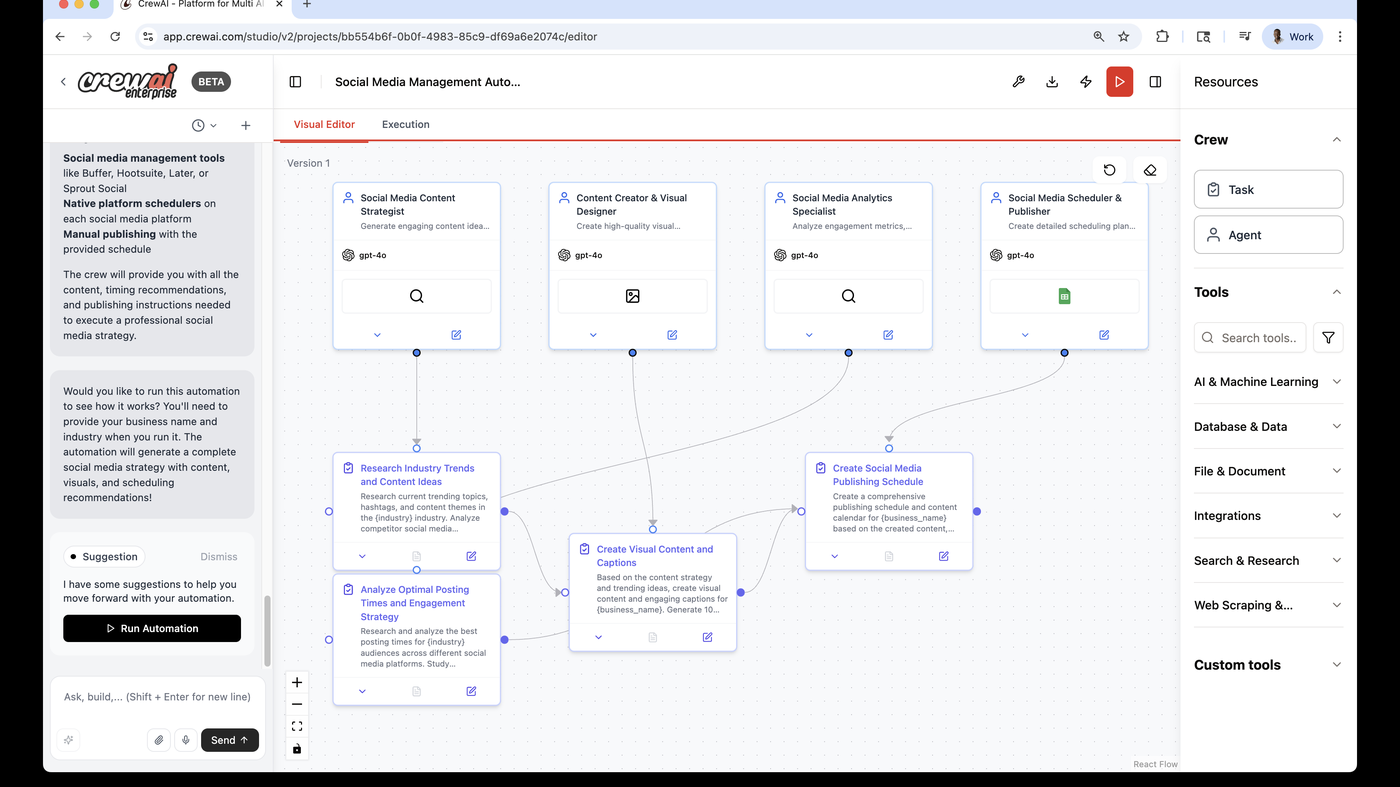
Task: Toggle the right Resources panel icon
Action: point(1155,82)
